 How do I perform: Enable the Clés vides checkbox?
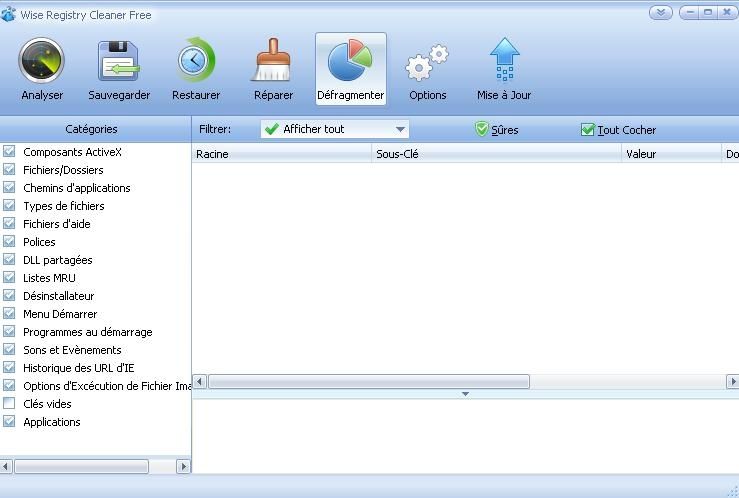(9, 403)
